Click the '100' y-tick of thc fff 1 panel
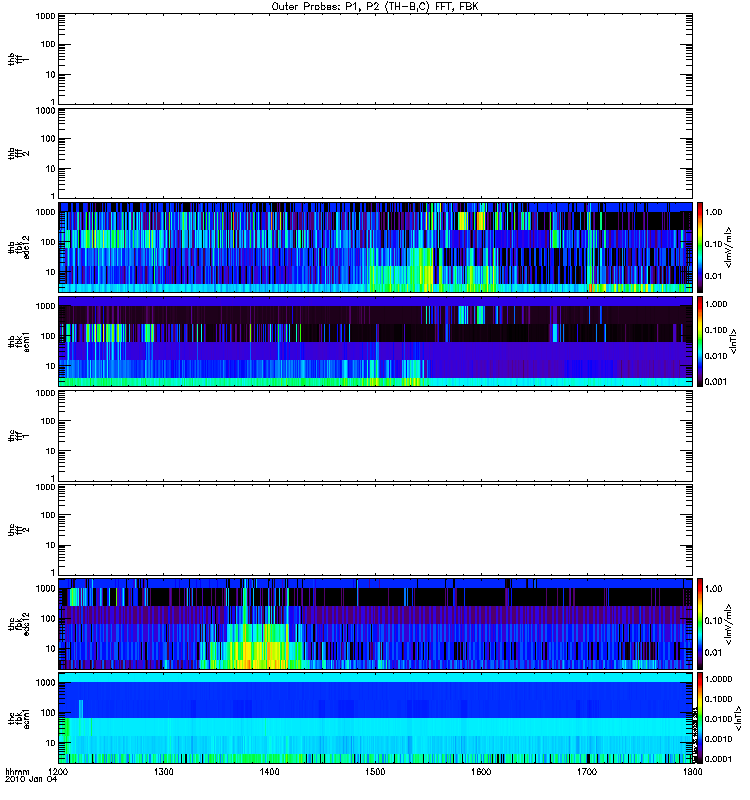Viewport: 750px width, 800px height. click(x=48, y=421)
